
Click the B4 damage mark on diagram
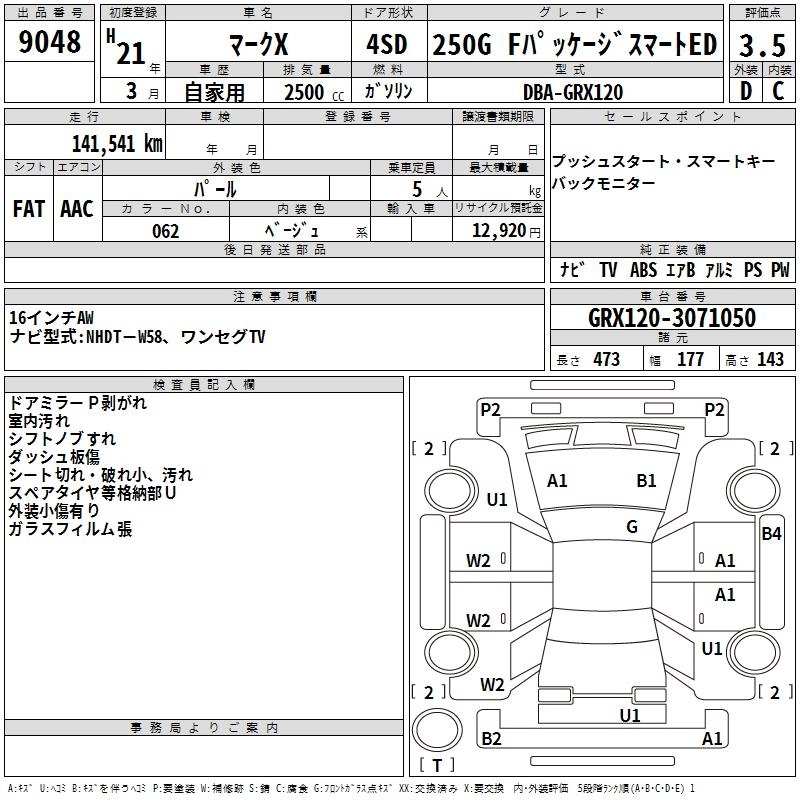click(771, 534)
